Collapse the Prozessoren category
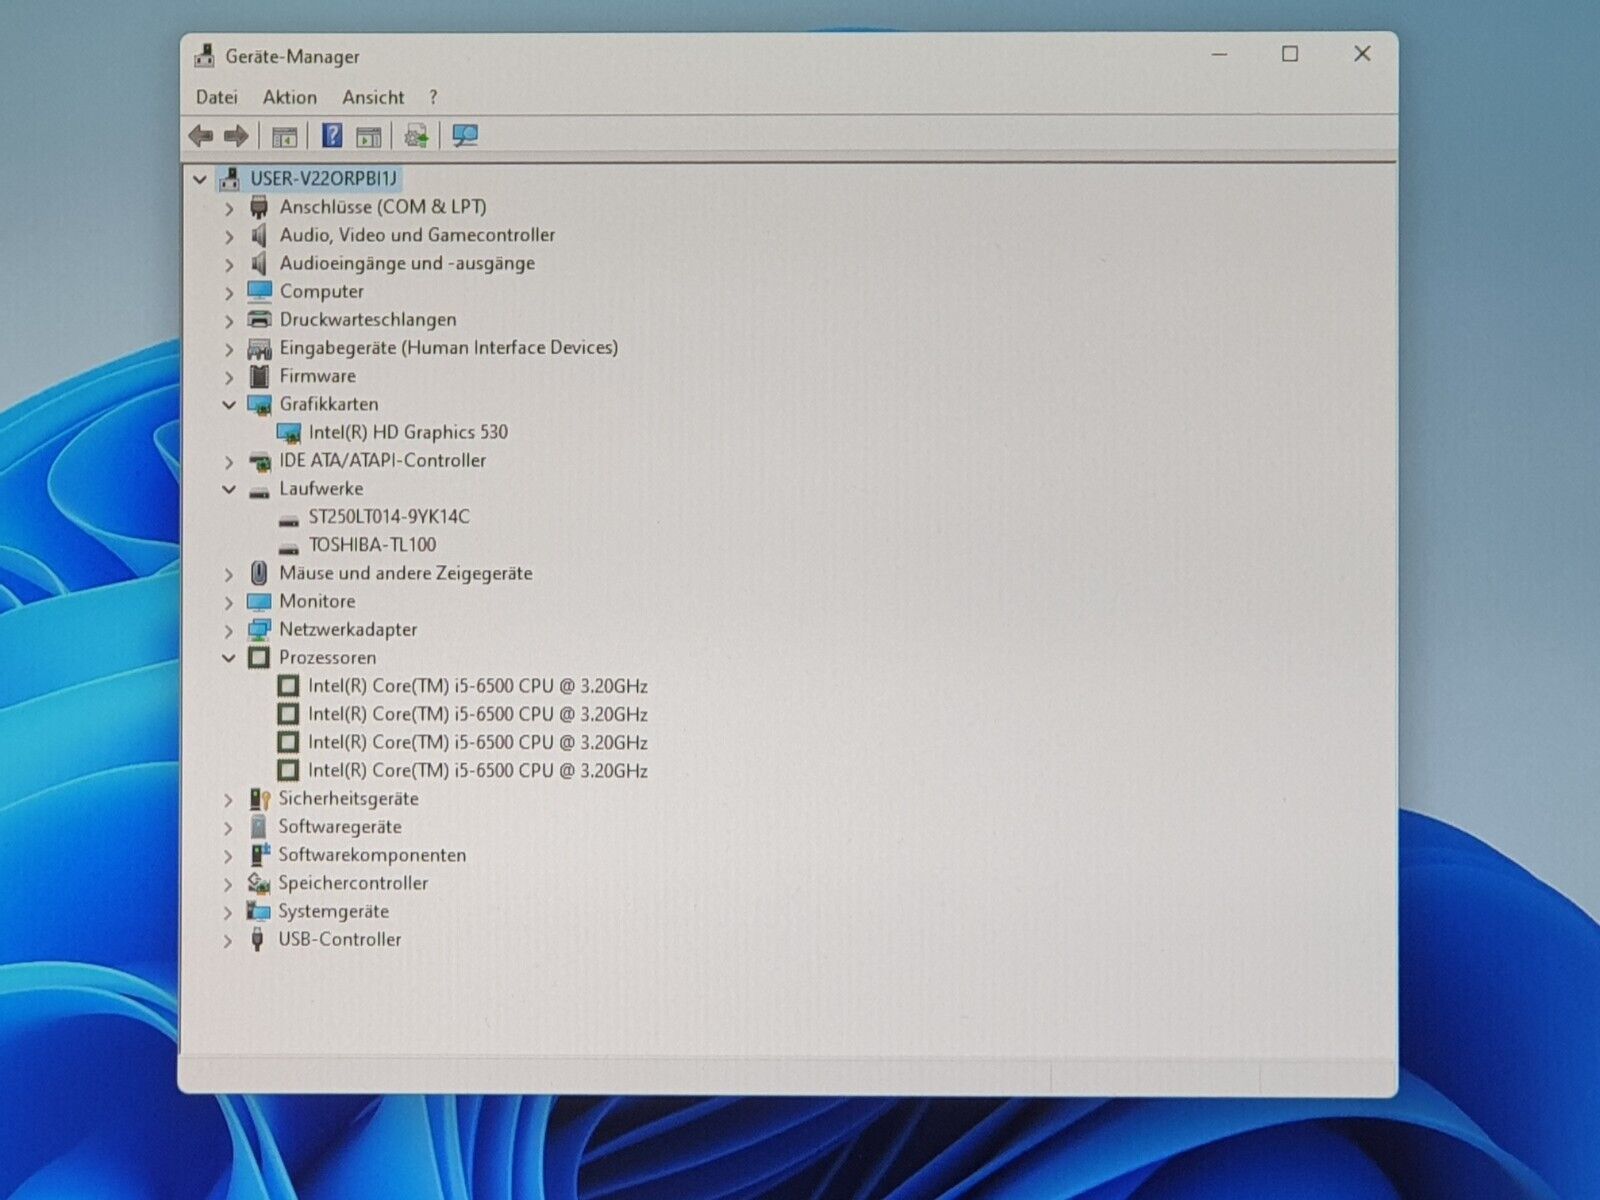Viewport: 1600px width, 1200px height. click(229, 658)
